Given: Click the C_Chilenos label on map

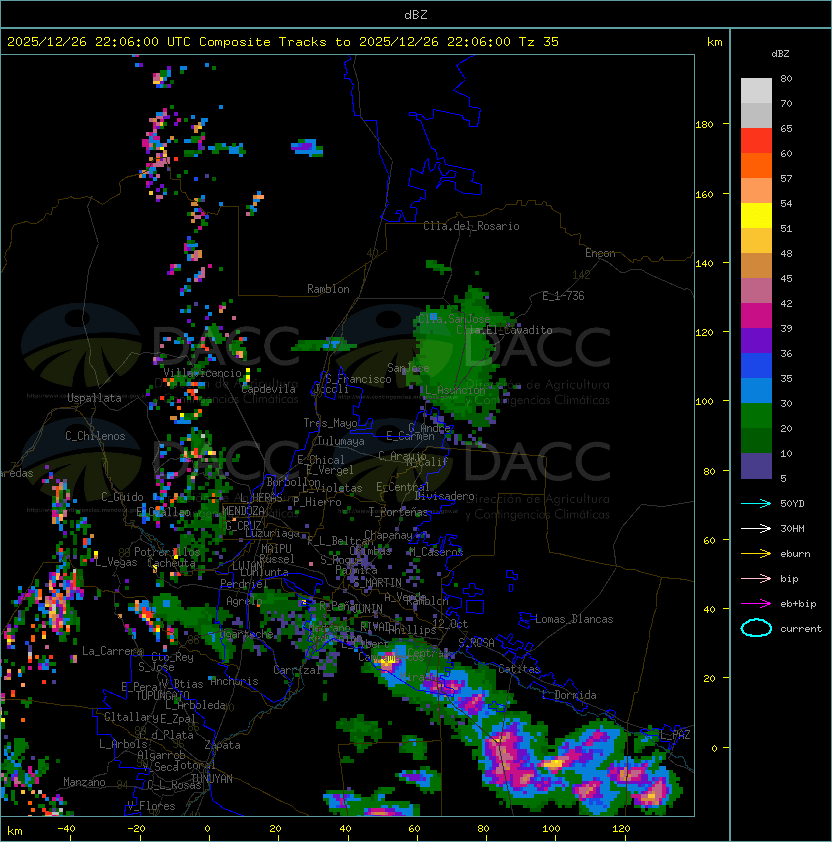Looking at the screenshot, I should pos(95,436).
